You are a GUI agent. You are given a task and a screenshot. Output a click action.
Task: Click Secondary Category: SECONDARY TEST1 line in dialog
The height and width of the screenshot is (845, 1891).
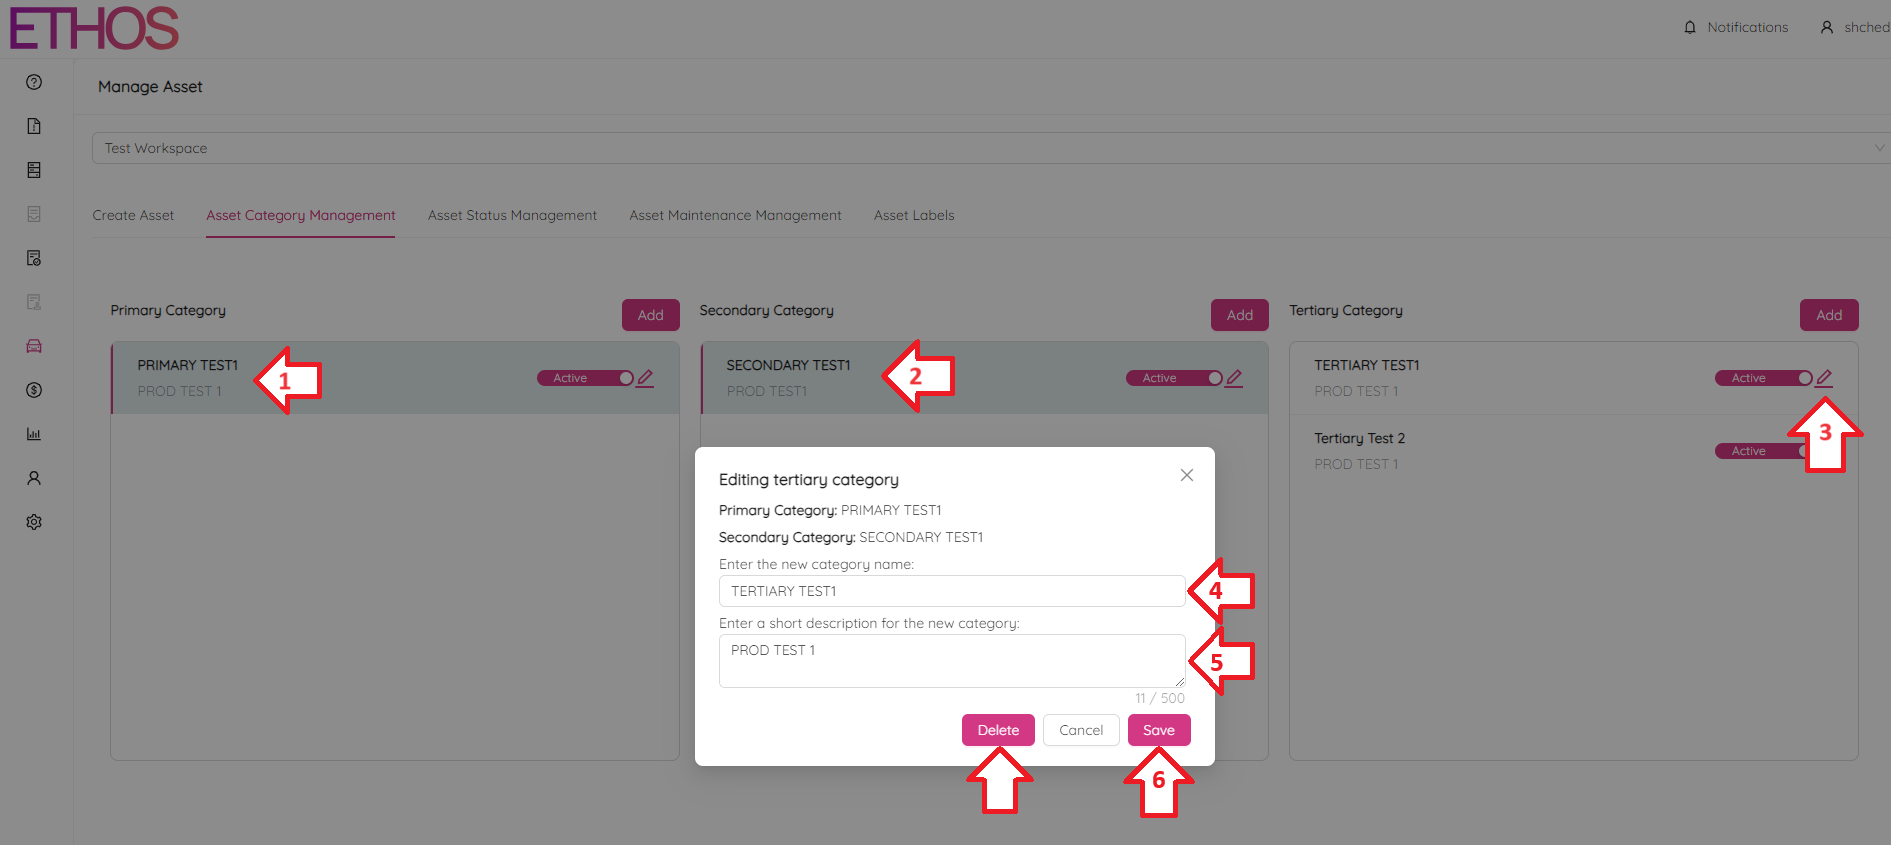tap(851, 537)
